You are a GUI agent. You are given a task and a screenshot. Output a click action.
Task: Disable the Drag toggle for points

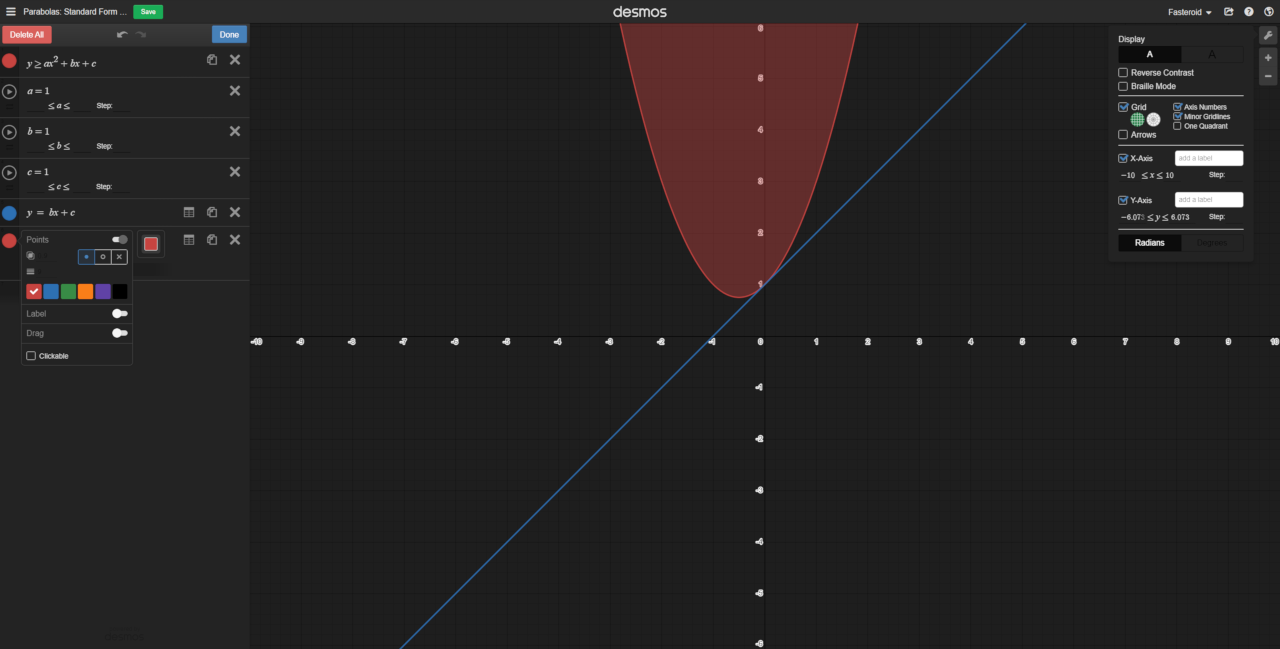(x=119, y=333)
